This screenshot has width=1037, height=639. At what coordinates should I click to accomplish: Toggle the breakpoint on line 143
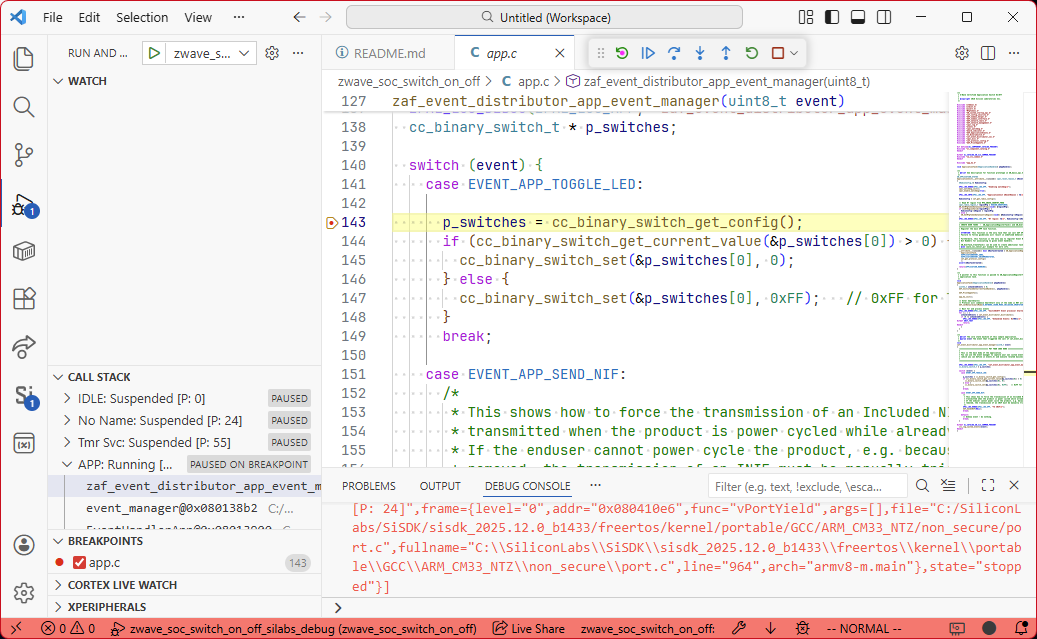(x=330, y=222)
